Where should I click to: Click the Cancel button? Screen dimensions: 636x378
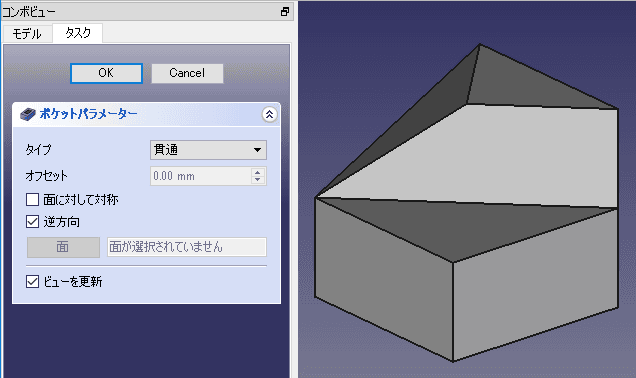pyautogui.click(x=187, y=73)
